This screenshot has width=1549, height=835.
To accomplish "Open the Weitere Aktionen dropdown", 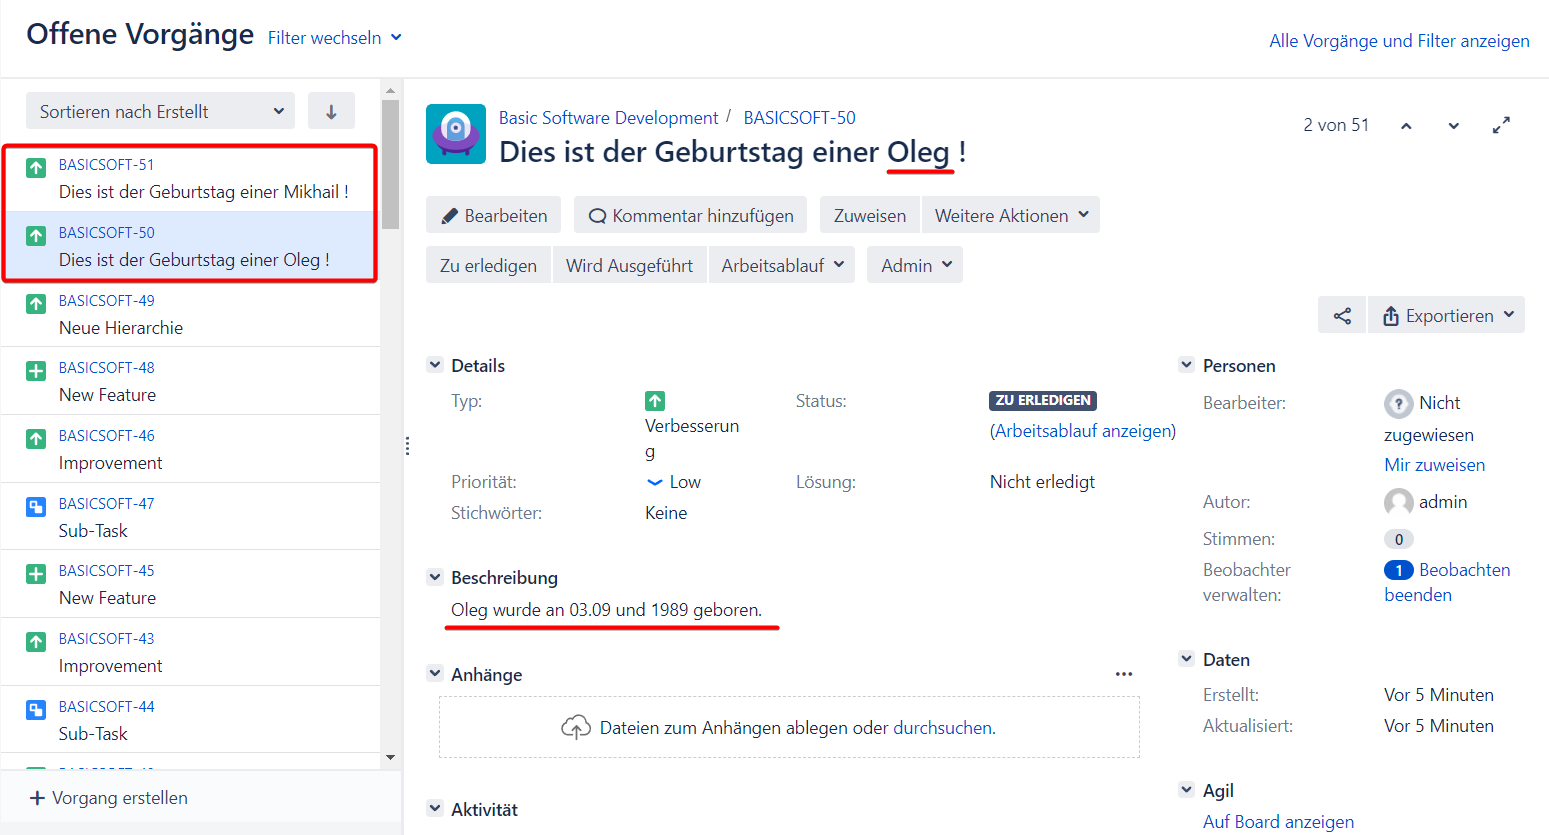I will tap(1011, 215).
